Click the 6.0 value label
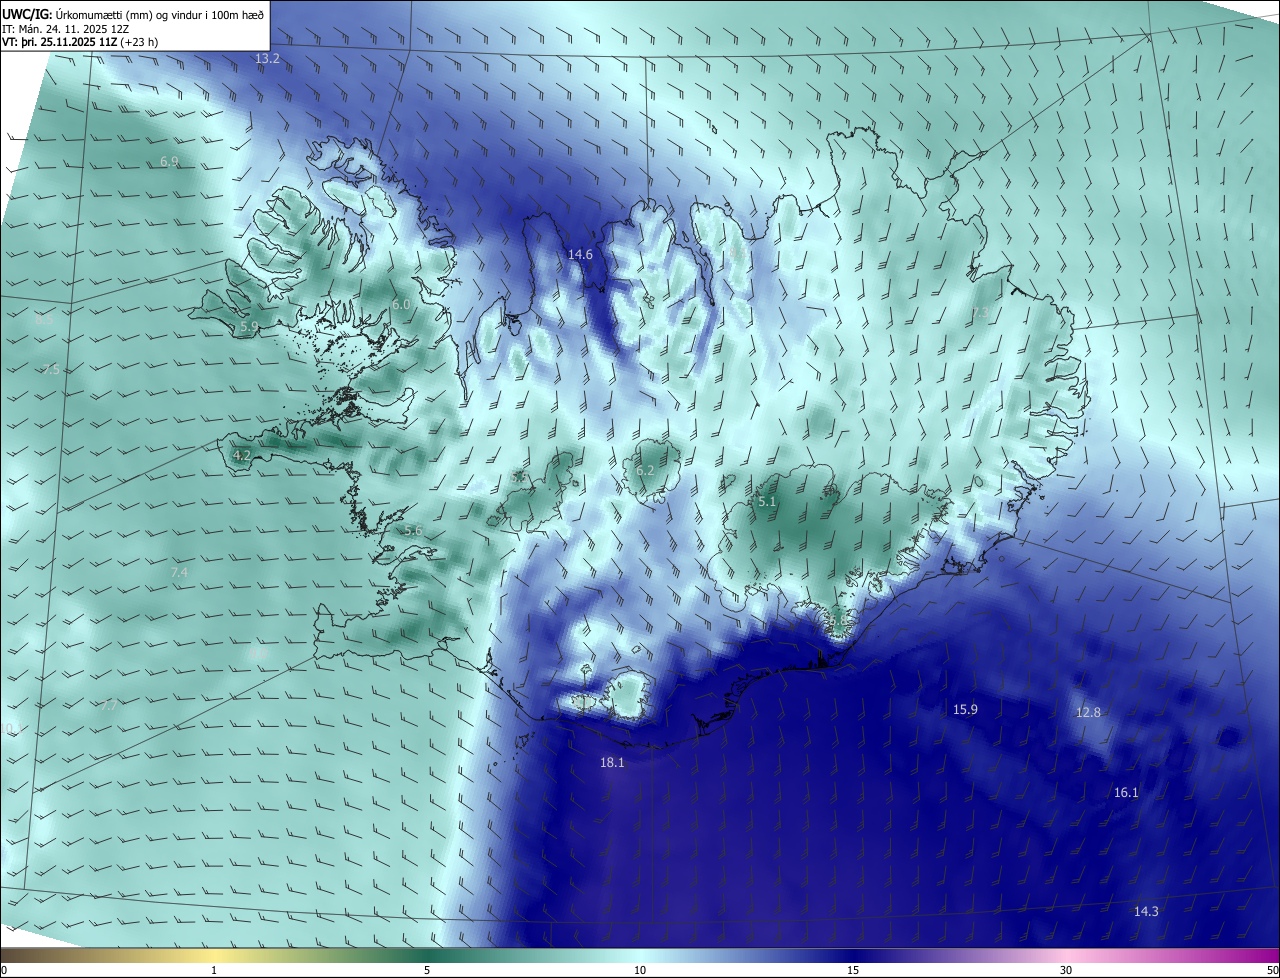1280x978 pixels. tap(401, 304)
